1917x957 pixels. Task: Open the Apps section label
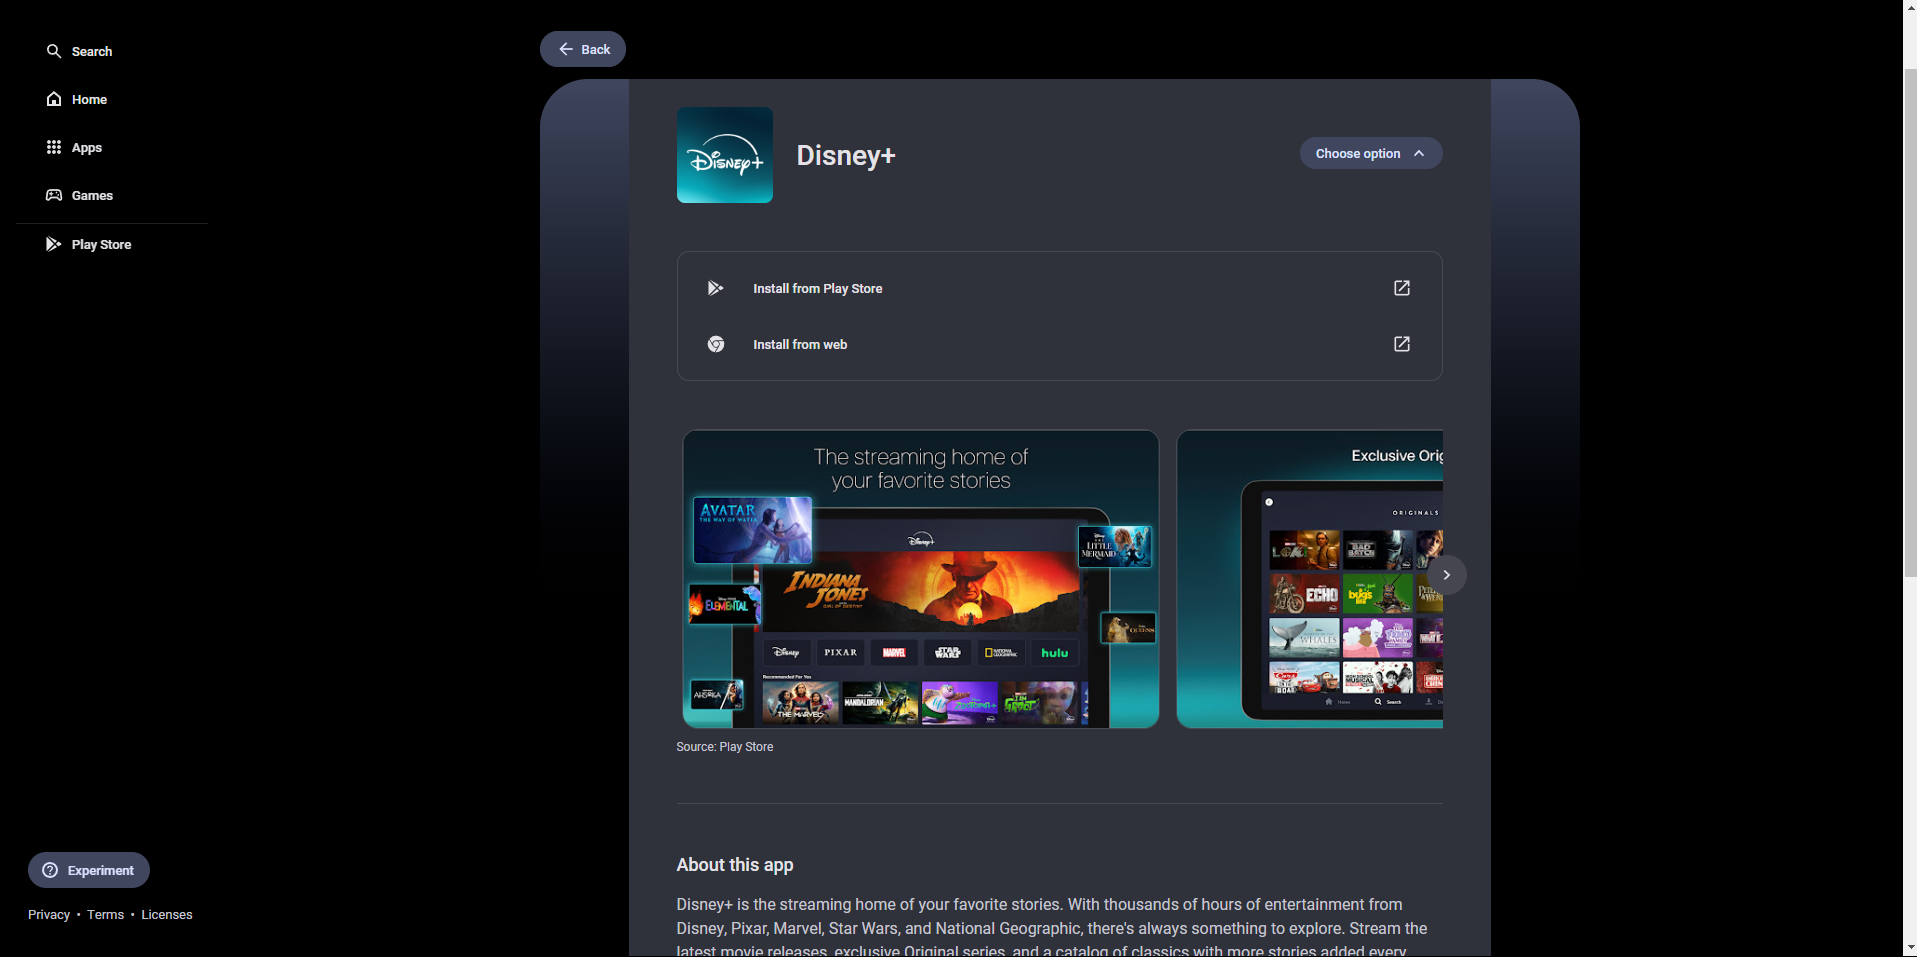pos(87,148)
